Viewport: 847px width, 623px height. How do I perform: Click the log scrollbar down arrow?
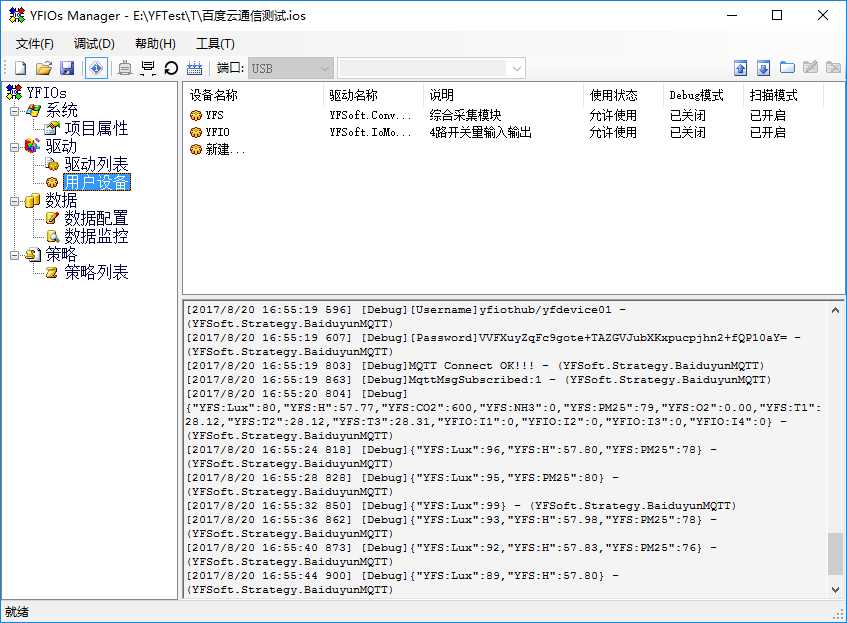click(x=835, y=589)
